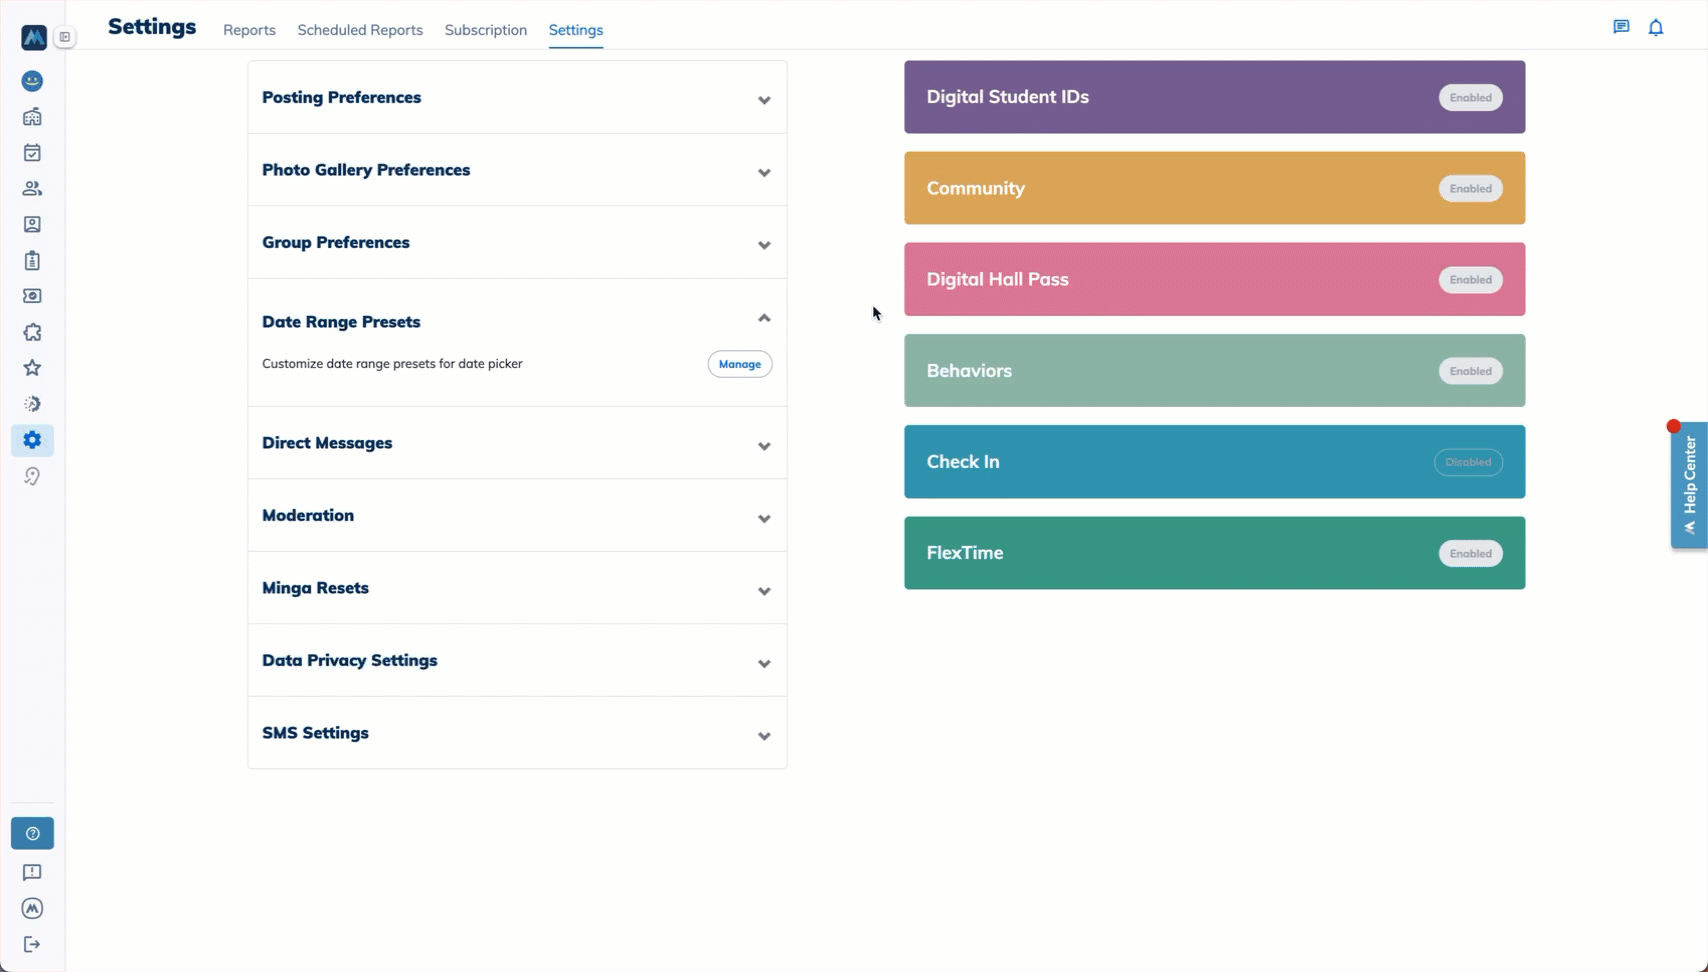
Task: Open the Subscription tab
Action: tap(486, 30)
